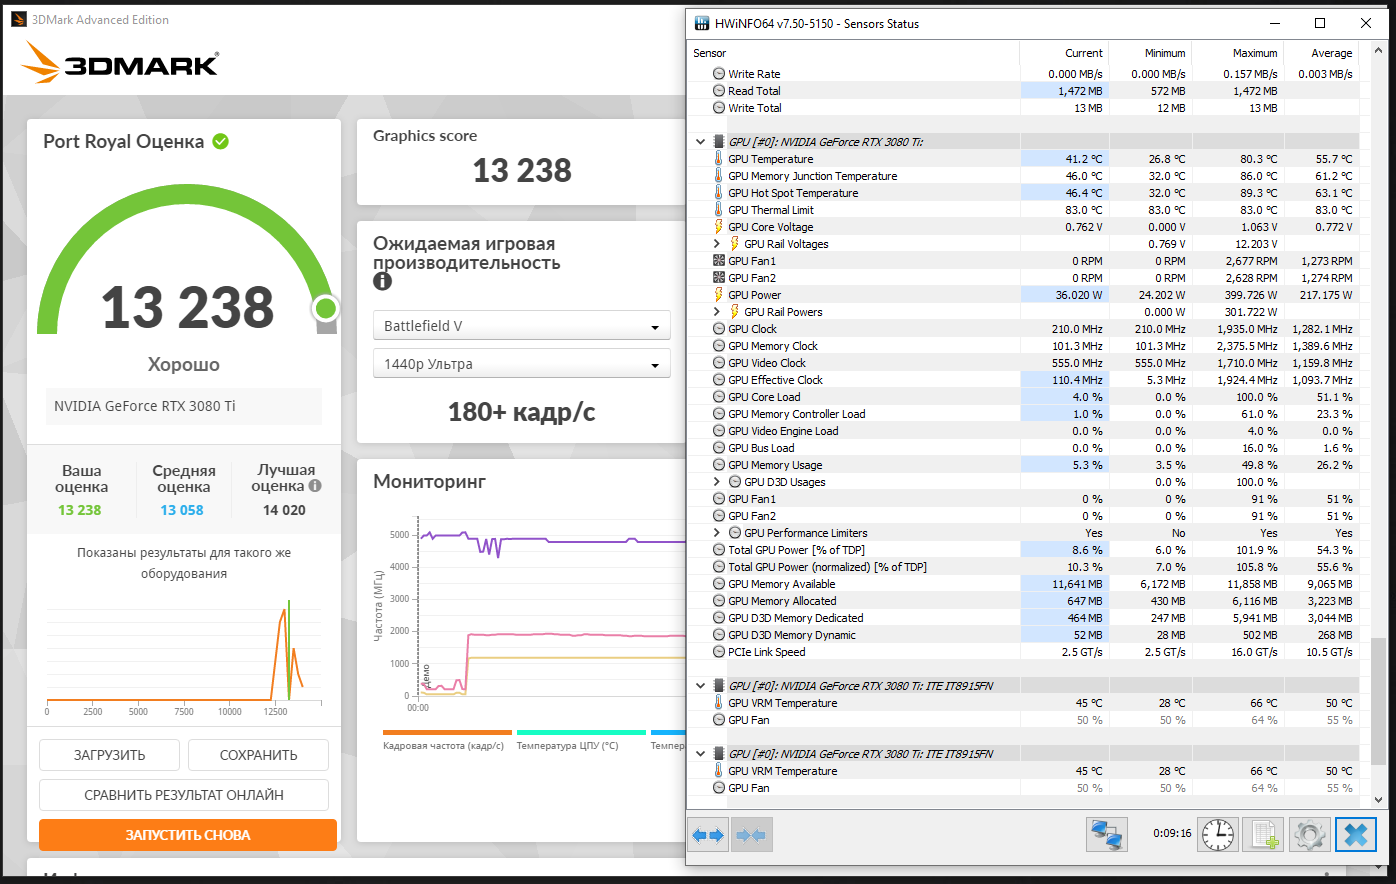Click the NVIDIA GeForce RTX 3080 Ti field in 3DMark

coord(184,406)
